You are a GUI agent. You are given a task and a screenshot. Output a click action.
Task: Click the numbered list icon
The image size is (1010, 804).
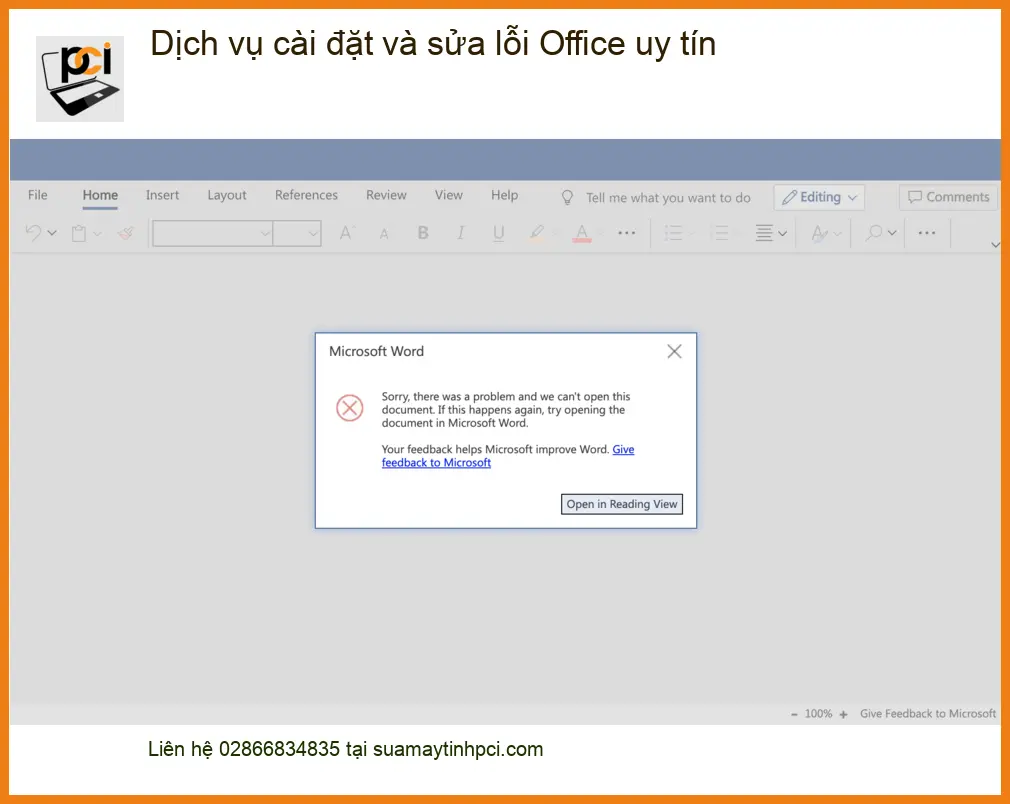point(720,233)
